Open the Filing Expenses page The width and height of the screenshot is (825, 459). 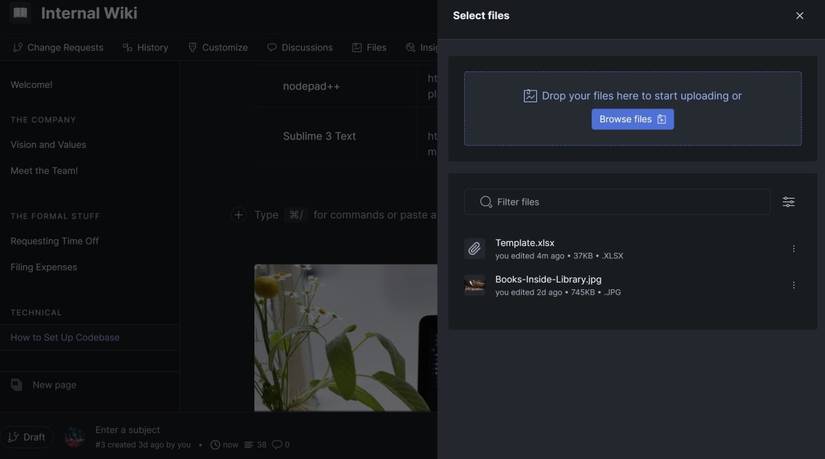(43, 267)
